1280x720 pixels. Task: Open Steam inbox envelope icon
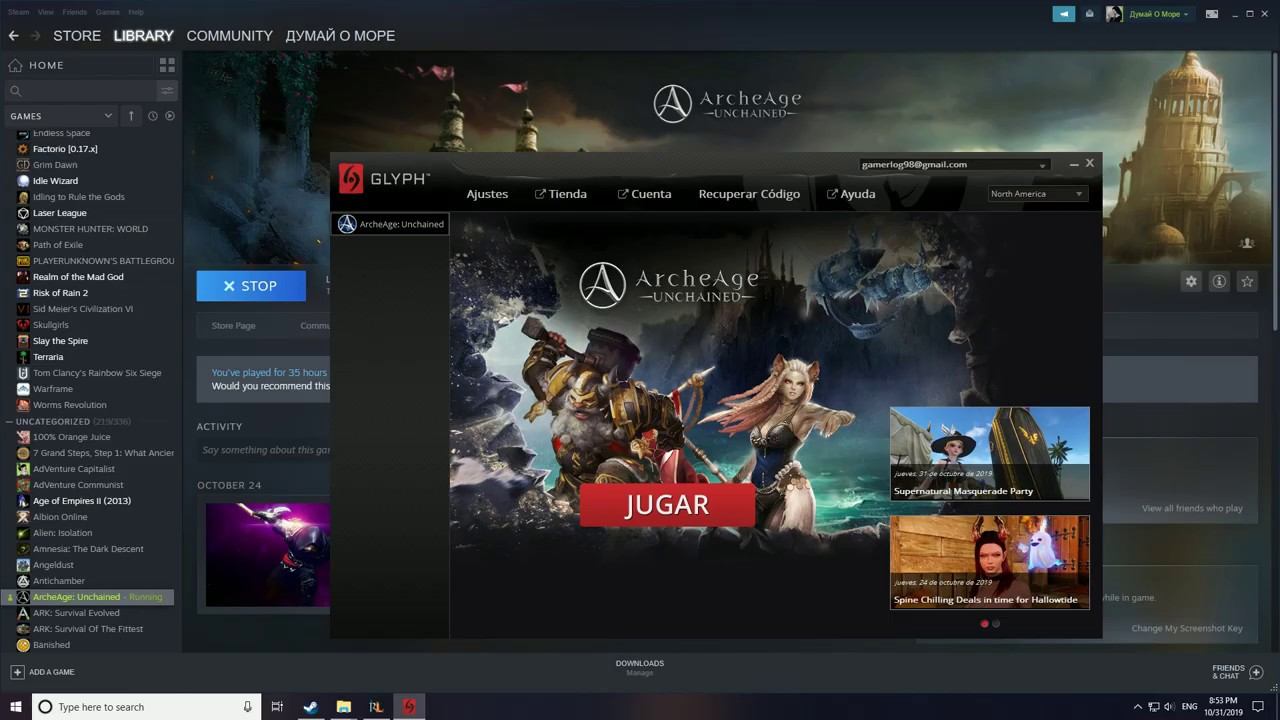pyautogui.click(x=1089, y=14)
